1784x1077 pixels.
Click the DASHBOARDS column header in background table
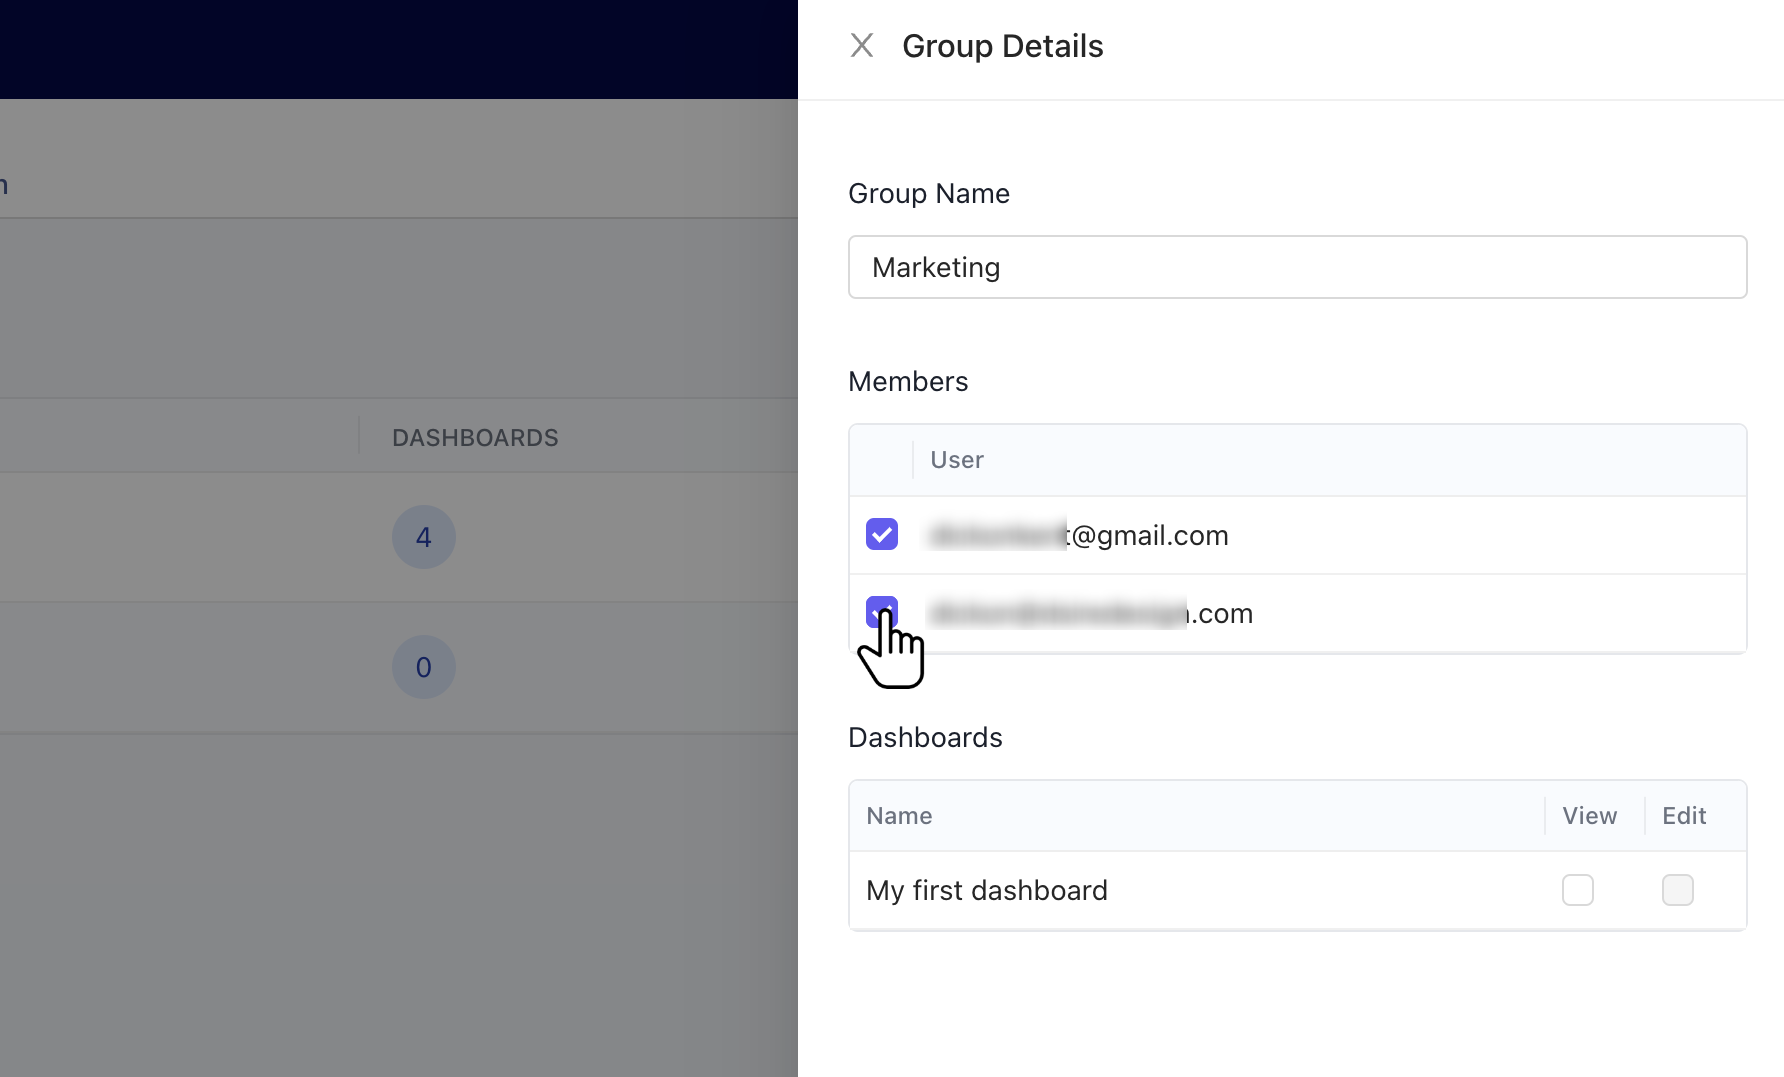pos(475,438)
